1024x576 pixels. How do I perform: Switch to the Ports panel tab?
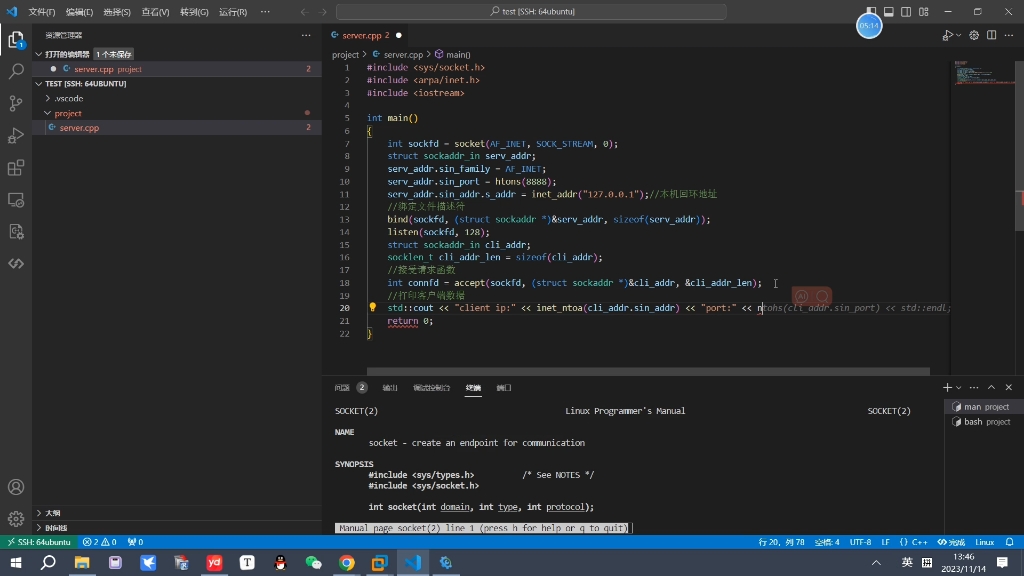[504, 387]
